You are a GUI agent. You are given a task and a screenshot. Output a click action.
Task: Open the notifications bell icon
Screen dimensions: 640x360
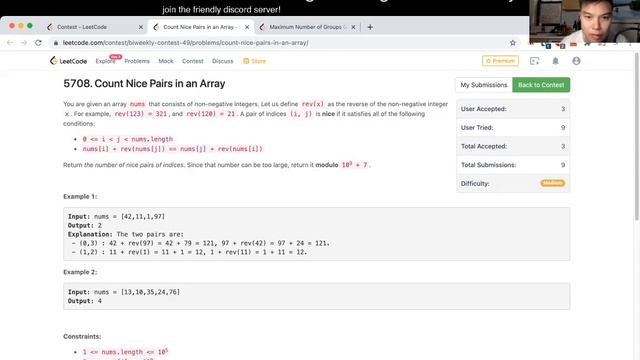click(x=556, y=61)
